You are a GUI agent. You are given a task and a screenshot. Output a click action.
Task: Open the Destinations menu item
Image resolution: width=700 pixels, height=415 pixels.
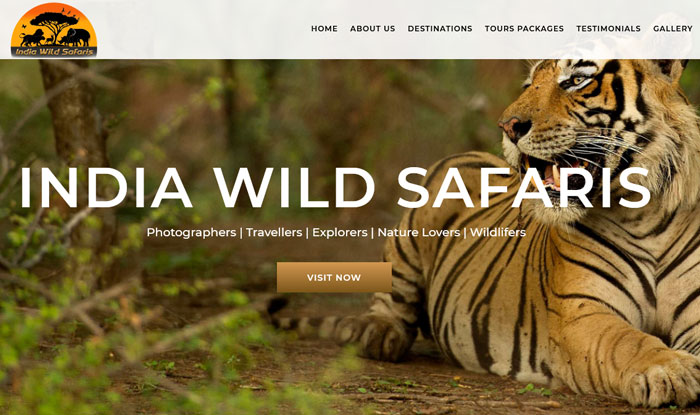click(440, 29)
